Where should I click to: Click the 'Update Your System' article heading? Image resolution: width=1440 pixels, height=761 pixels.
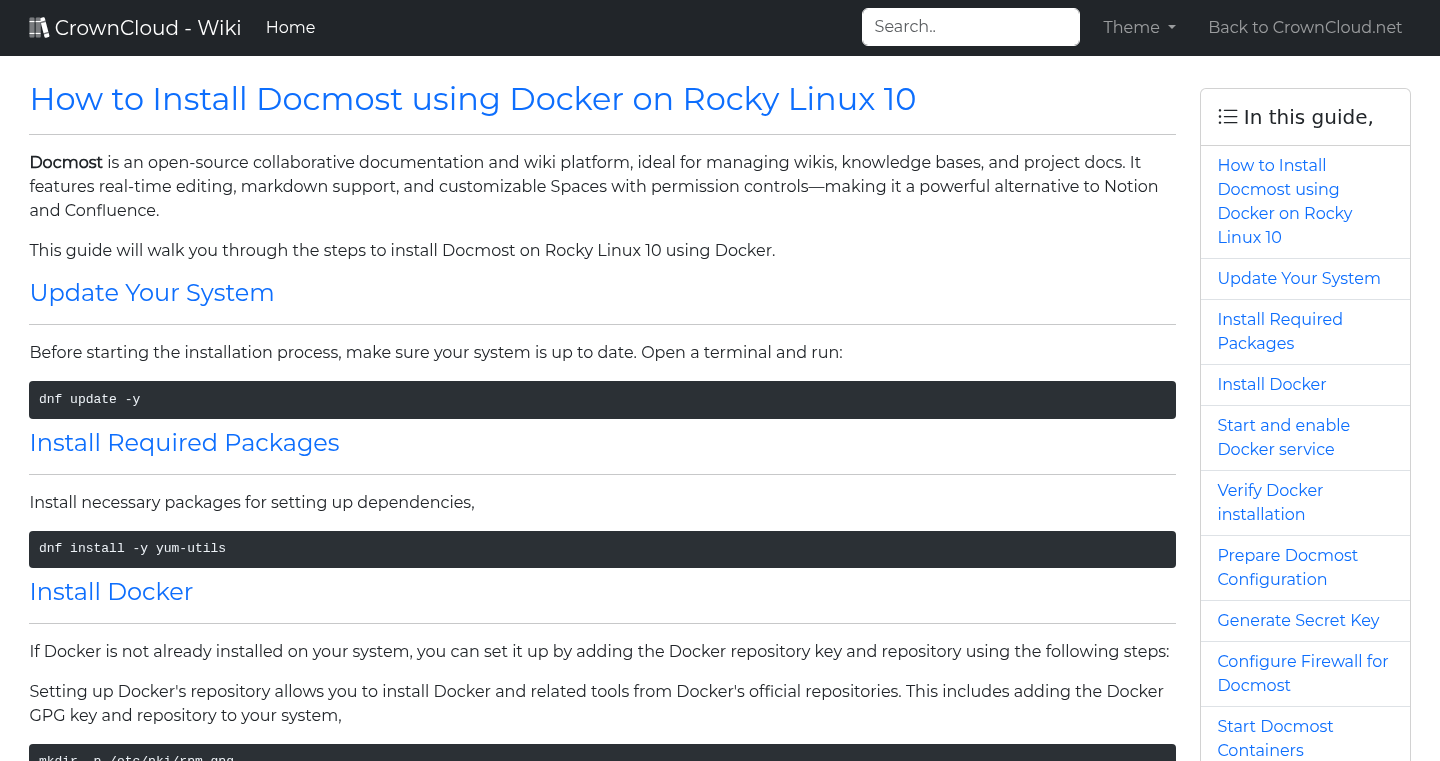click(x=151, y=292)
